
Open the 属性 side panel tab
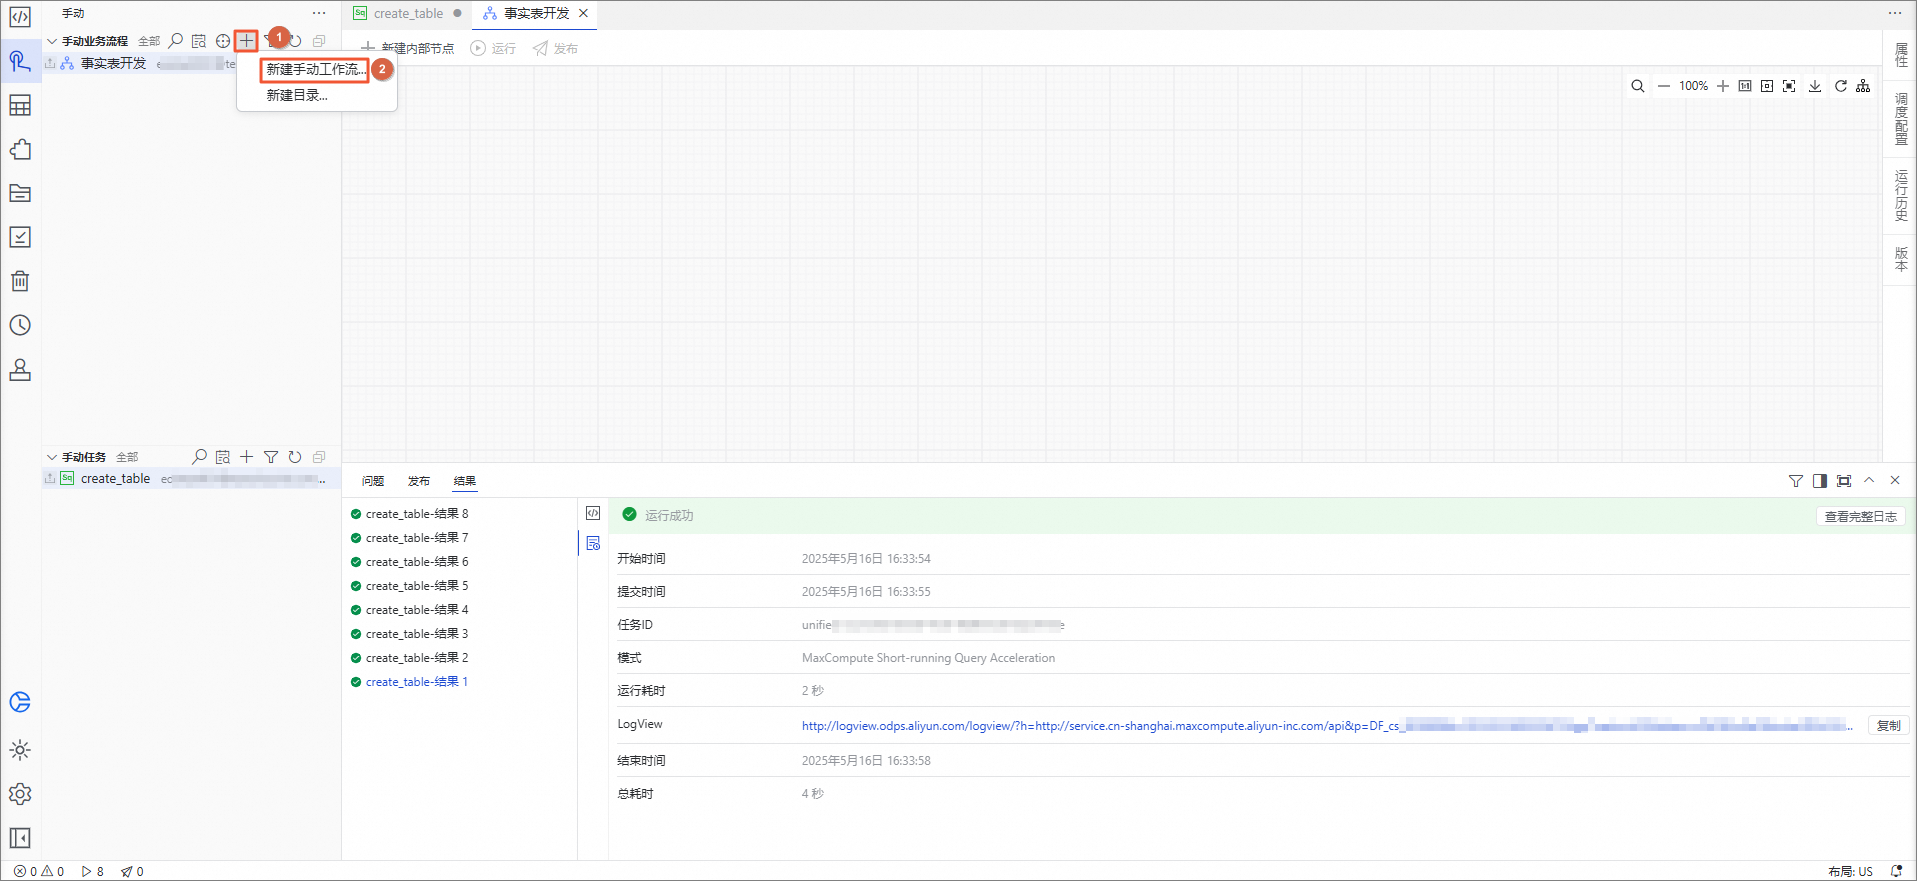pos(1901,56)
